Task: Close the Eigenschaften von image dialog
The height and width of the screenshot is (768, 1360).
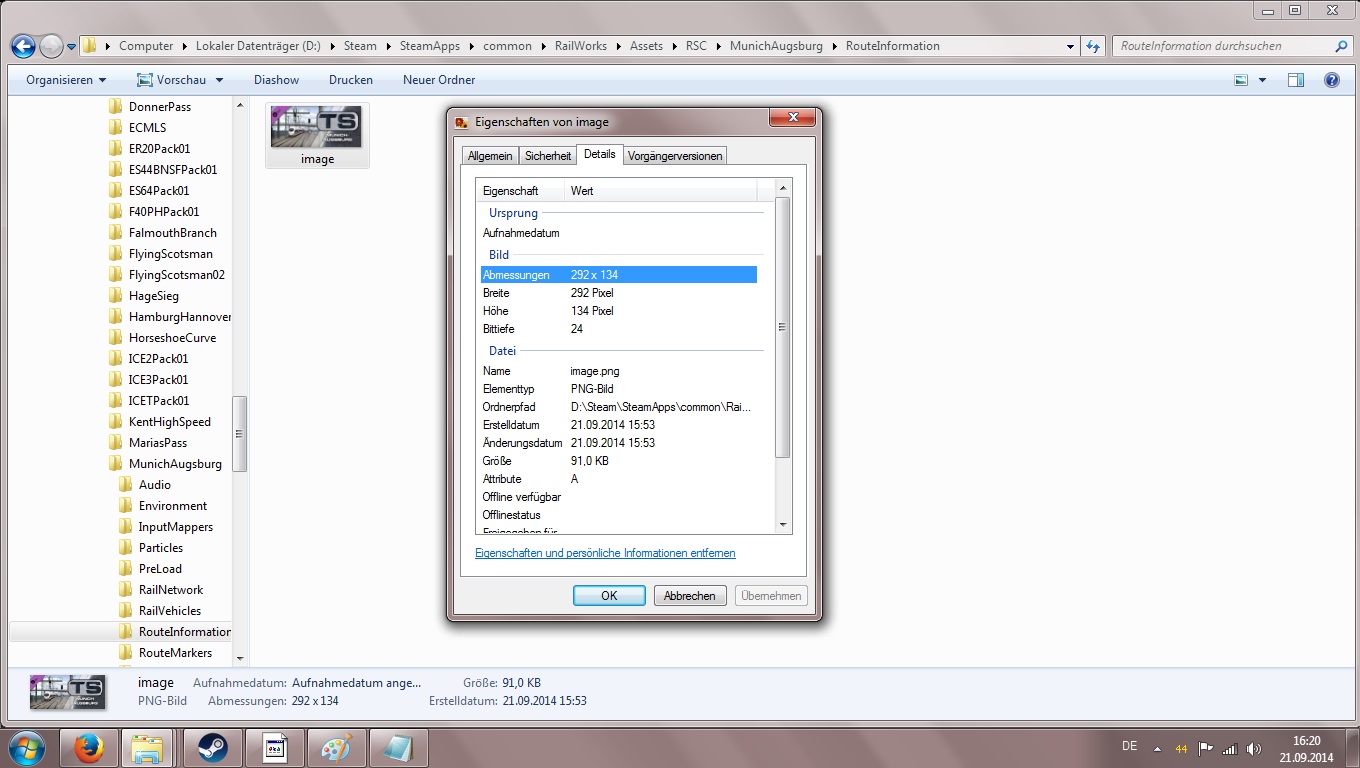Action: click(793, 118)
